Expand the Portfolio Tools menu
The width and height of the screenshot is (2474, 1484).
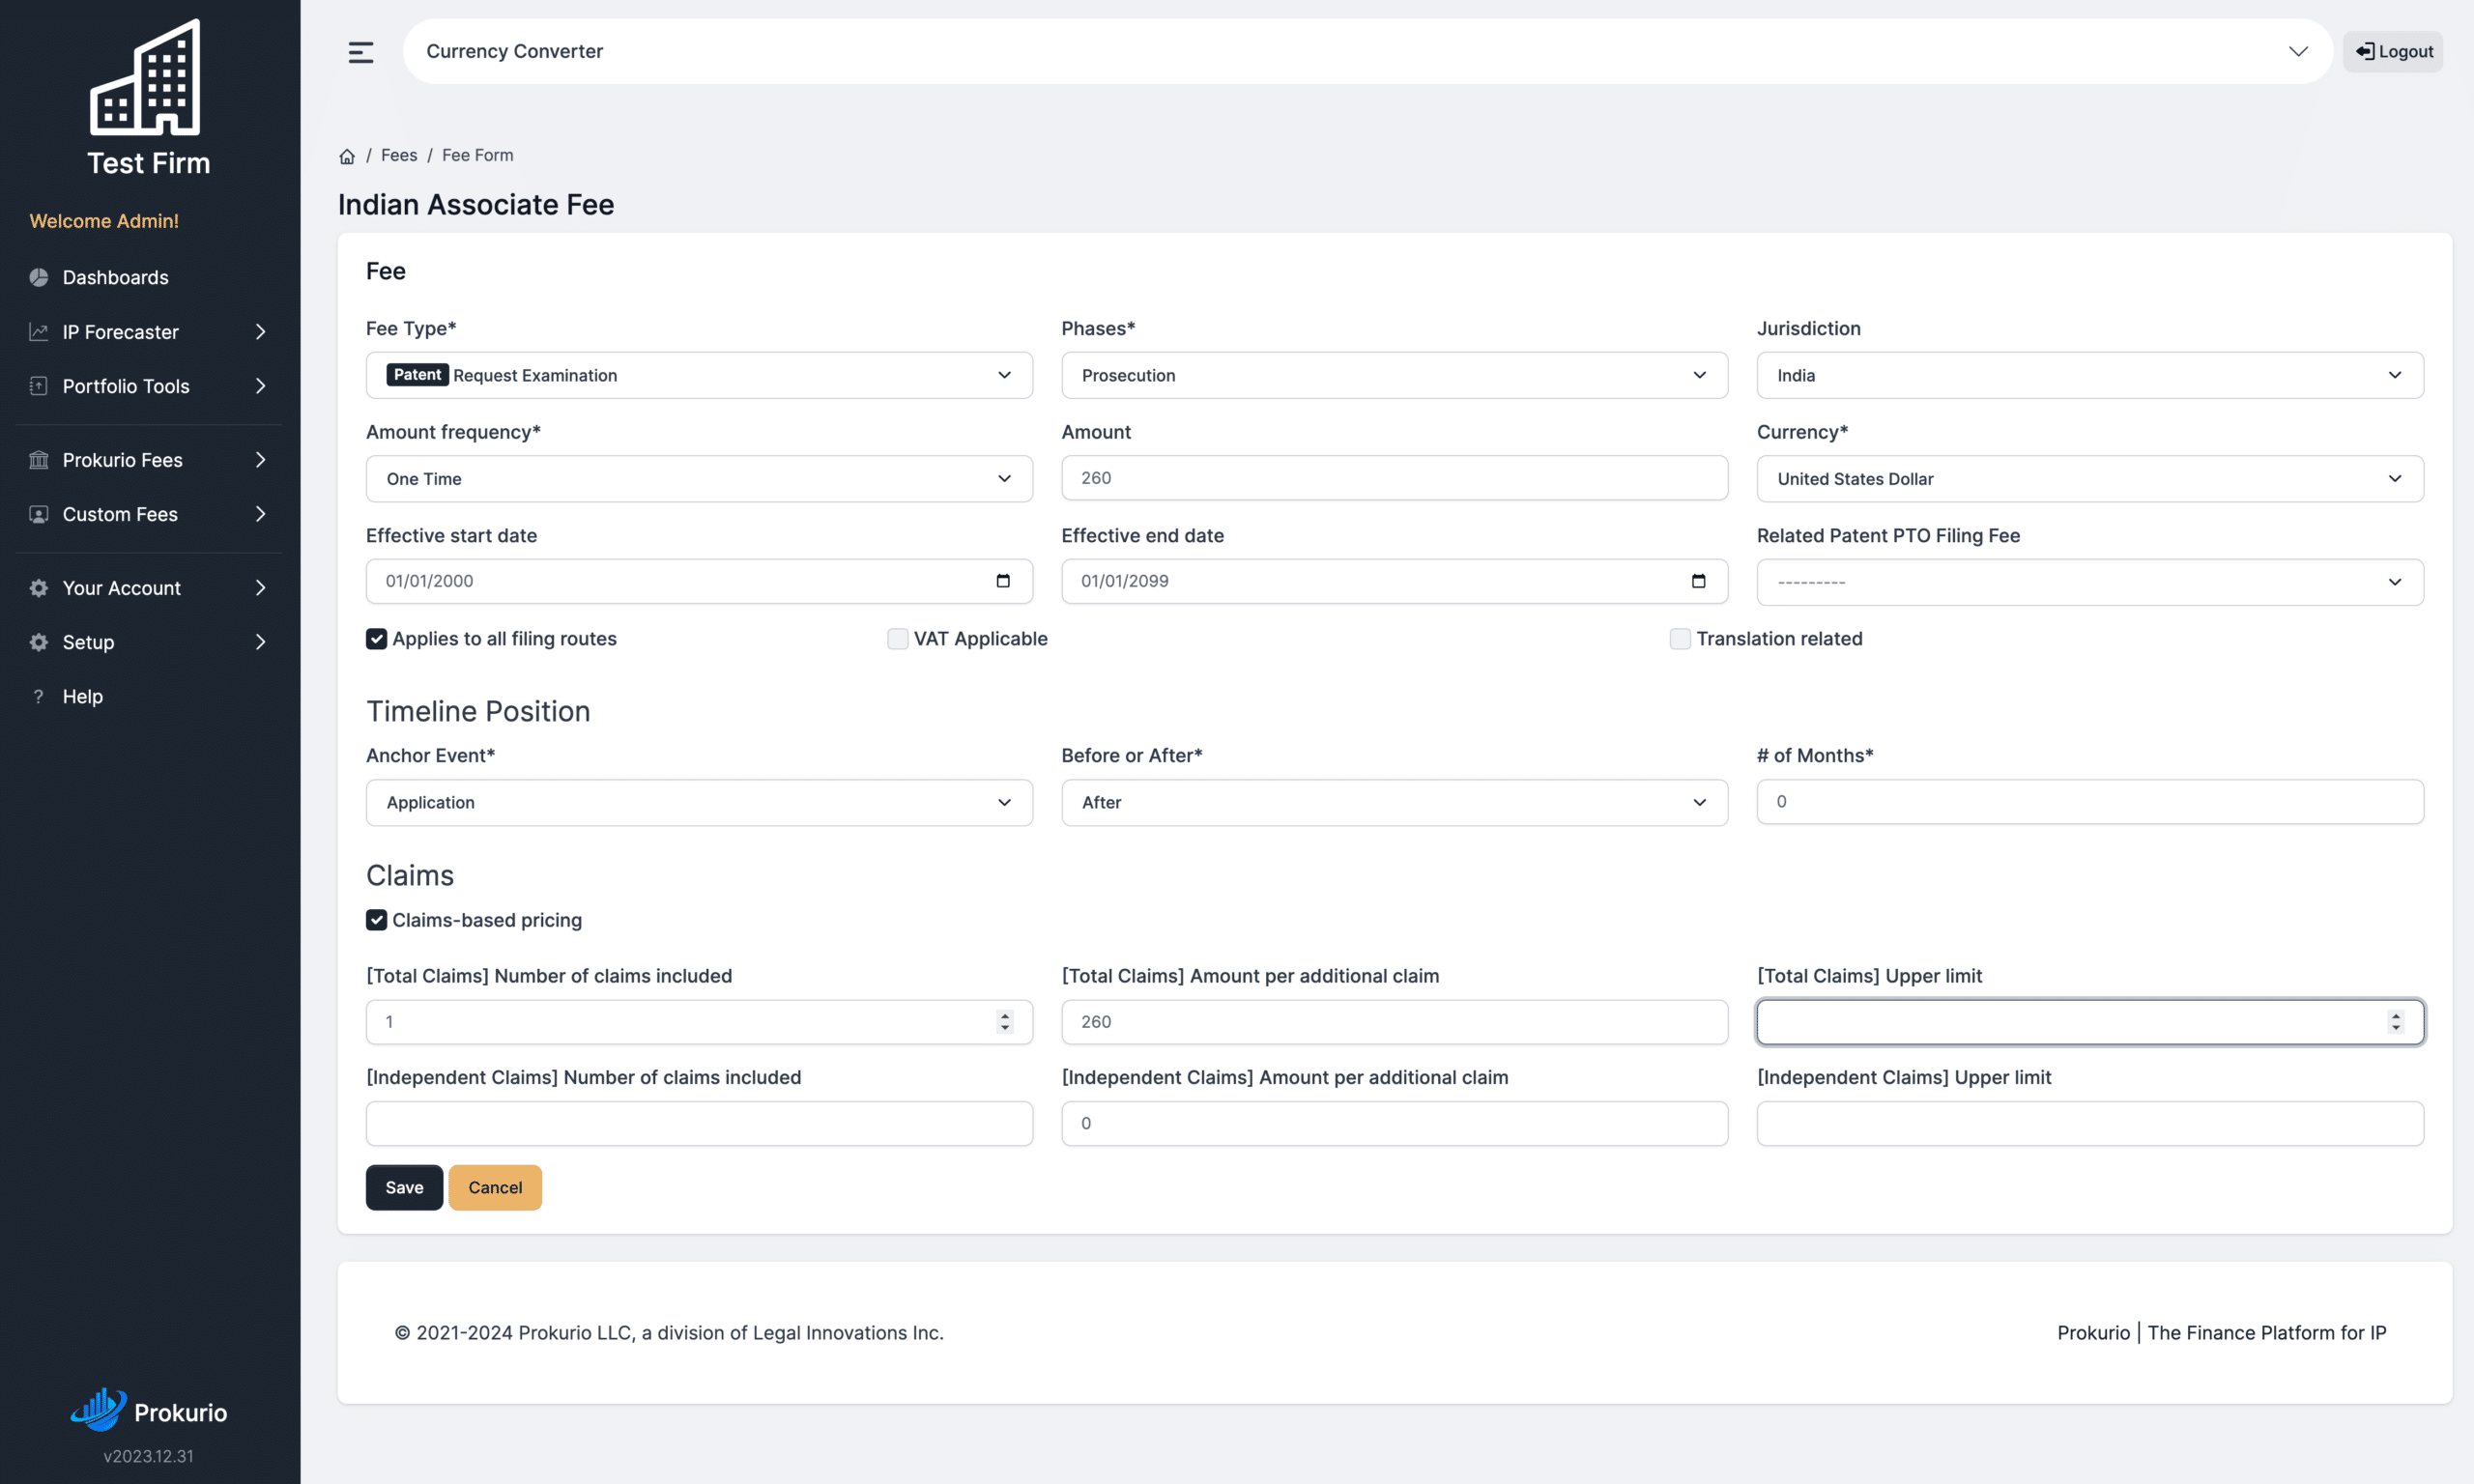click(x=260, y=385)
